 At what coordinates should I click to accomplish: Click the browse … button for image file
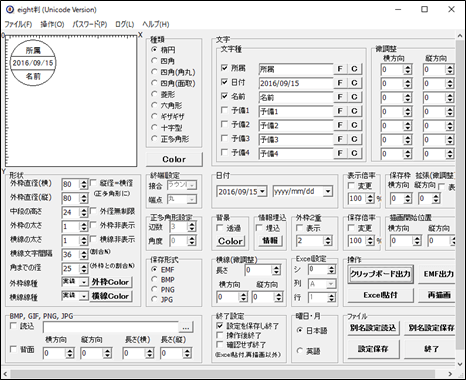186,327
